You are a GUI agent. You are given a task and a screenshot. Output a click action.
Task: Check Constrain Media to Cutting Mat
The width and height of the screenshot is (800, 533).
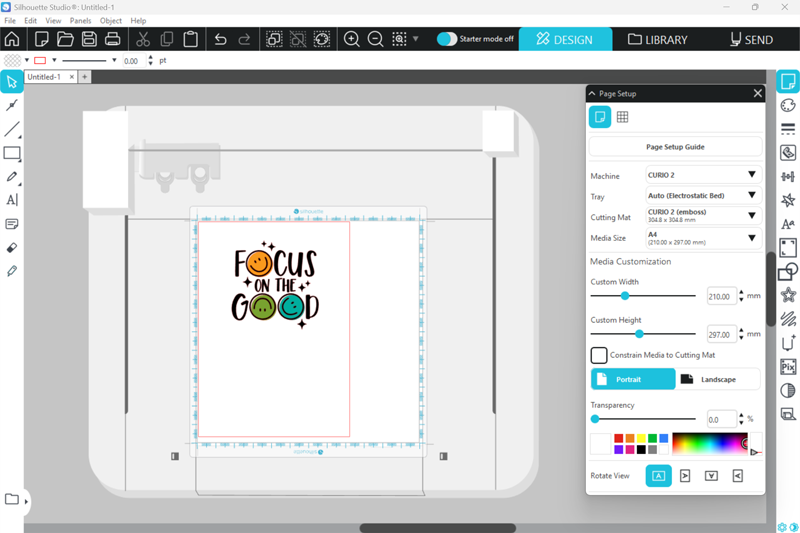(x=599, y=355)
